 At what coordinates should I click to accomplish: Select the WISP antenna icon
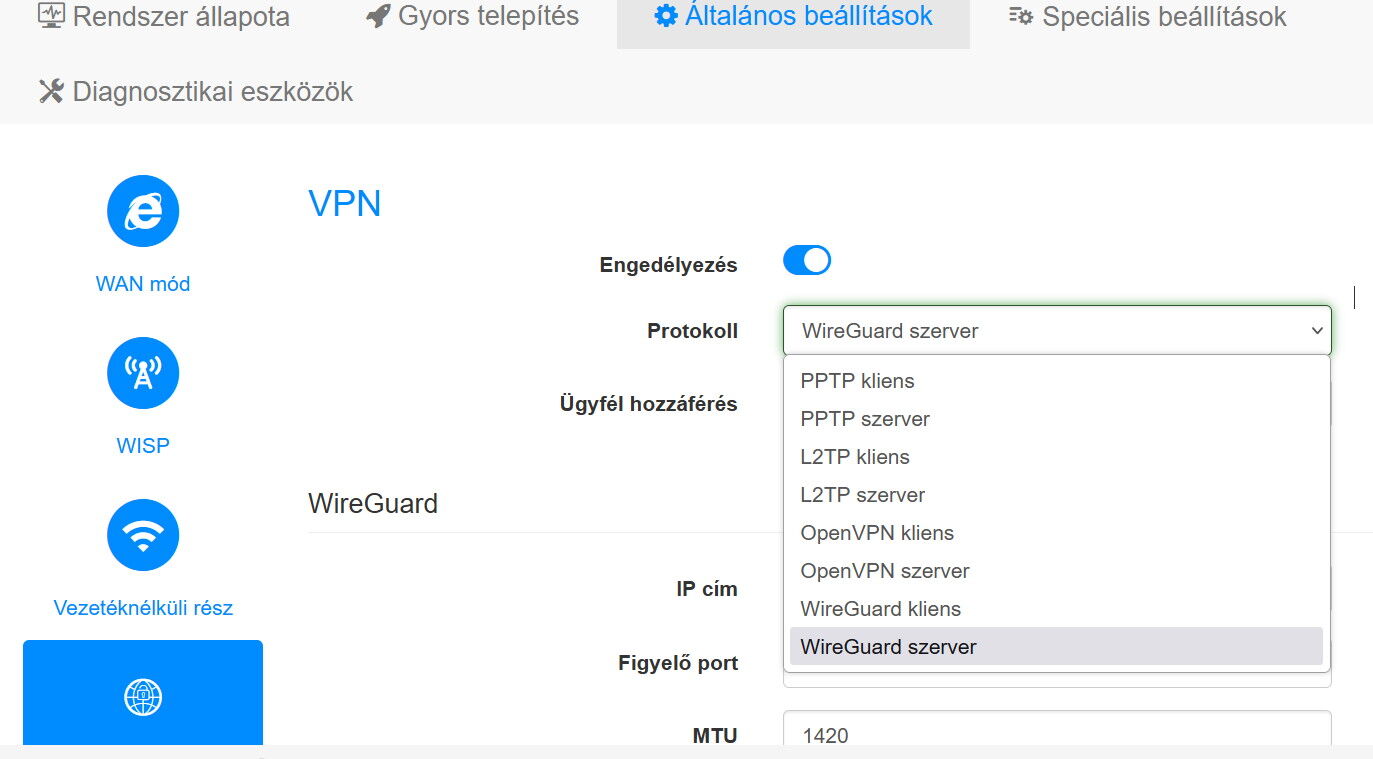coord(143,373)
